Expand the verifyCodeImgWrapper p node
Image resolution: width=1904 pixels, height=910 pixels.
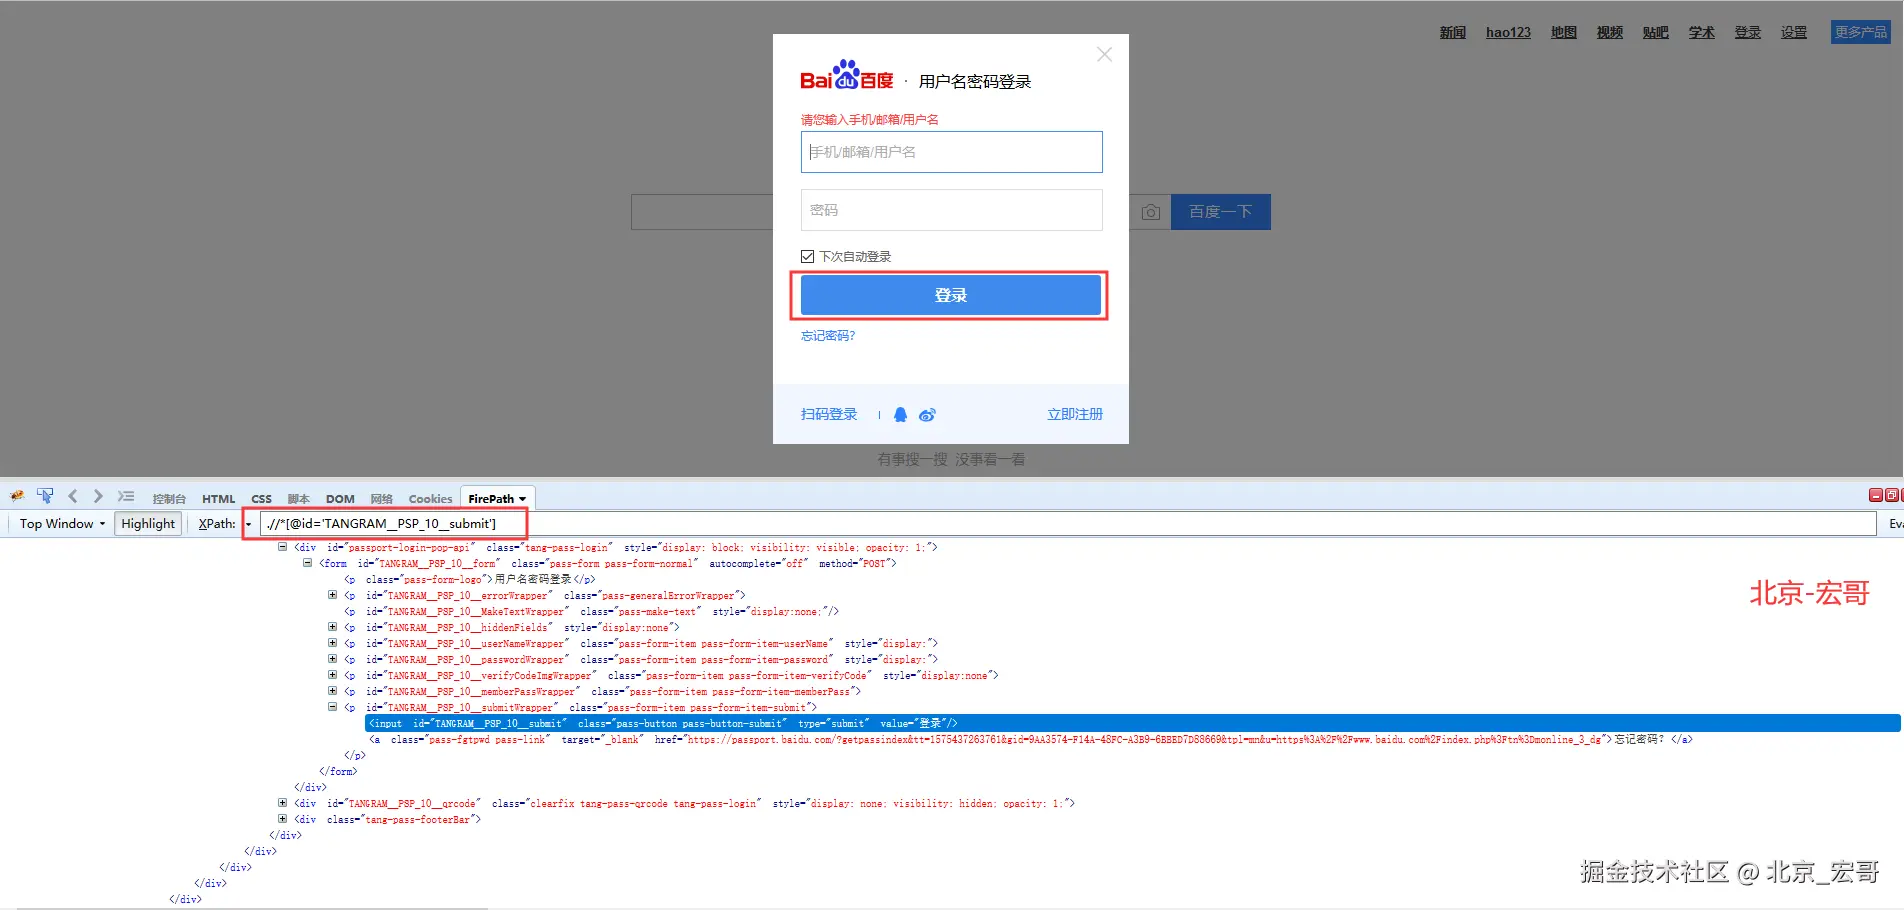point(332,675)
